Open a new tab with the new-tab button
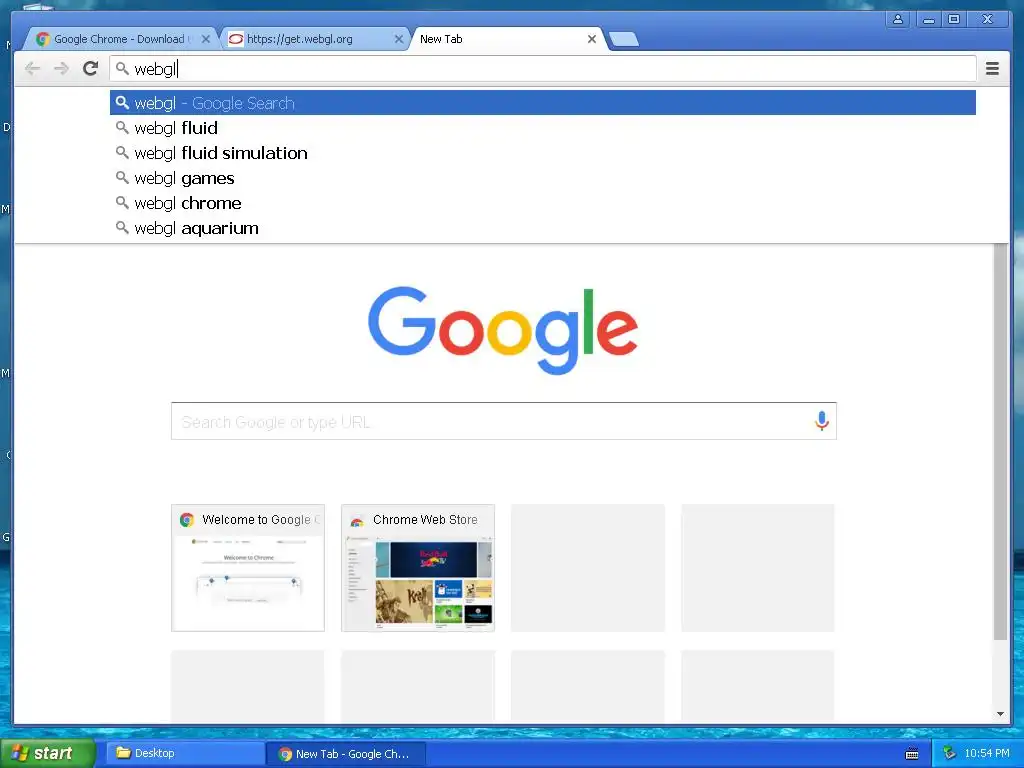 click(624, 39)
